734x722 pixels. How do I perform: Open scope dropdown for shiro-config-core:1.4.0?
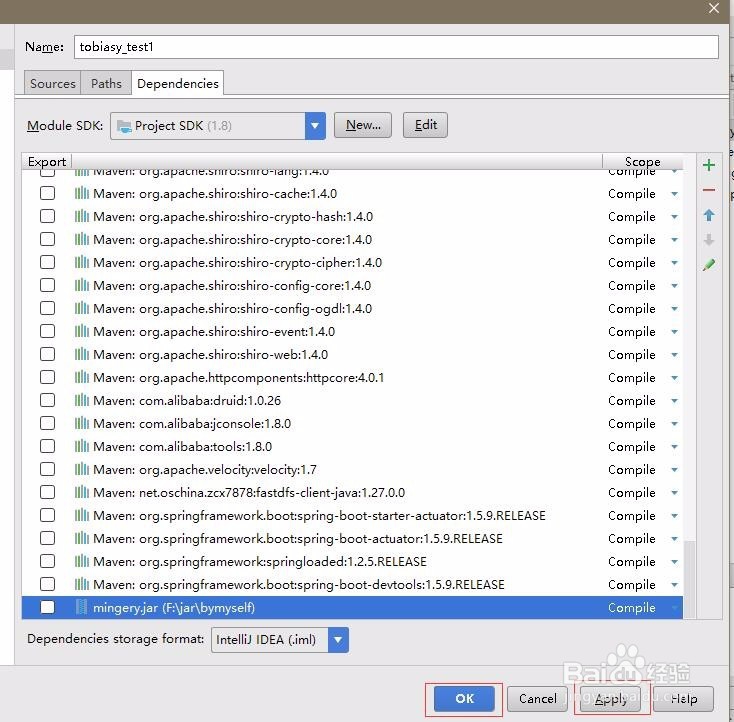[675, 286]
